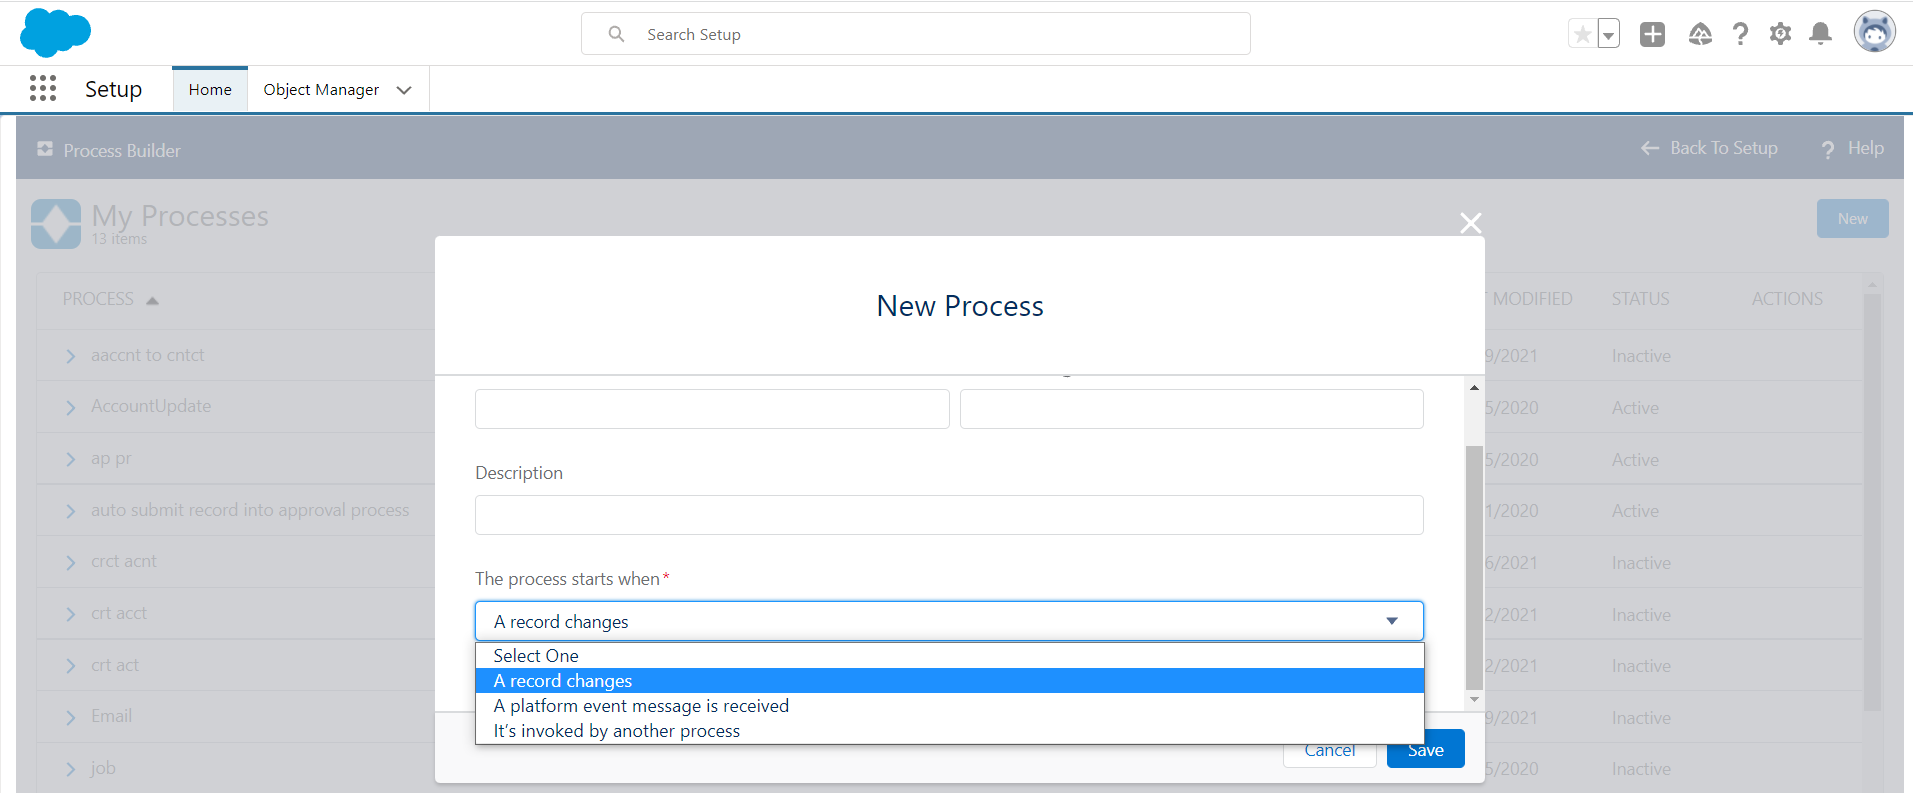Click the modal's vertical scrollbar thumb
The width and height of the screenshot is (1913, 793).
click(x=1474, y=565)
